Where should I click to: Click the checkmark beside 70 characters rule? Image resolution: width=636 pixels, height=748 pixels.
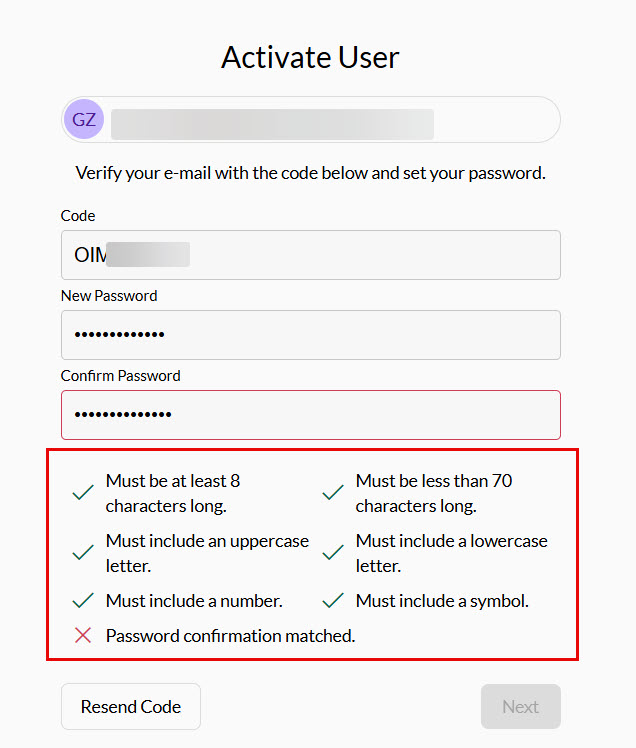[333, 493]
